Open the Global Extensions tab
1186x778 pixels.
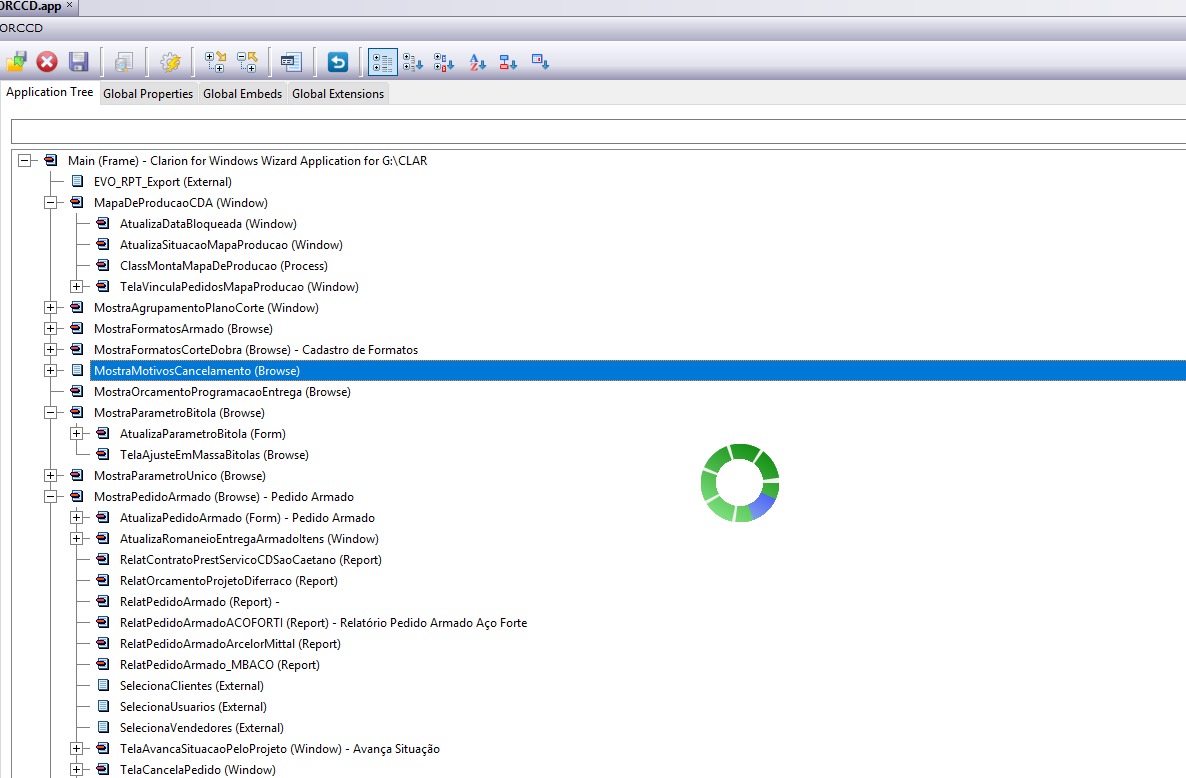(337, 94)
